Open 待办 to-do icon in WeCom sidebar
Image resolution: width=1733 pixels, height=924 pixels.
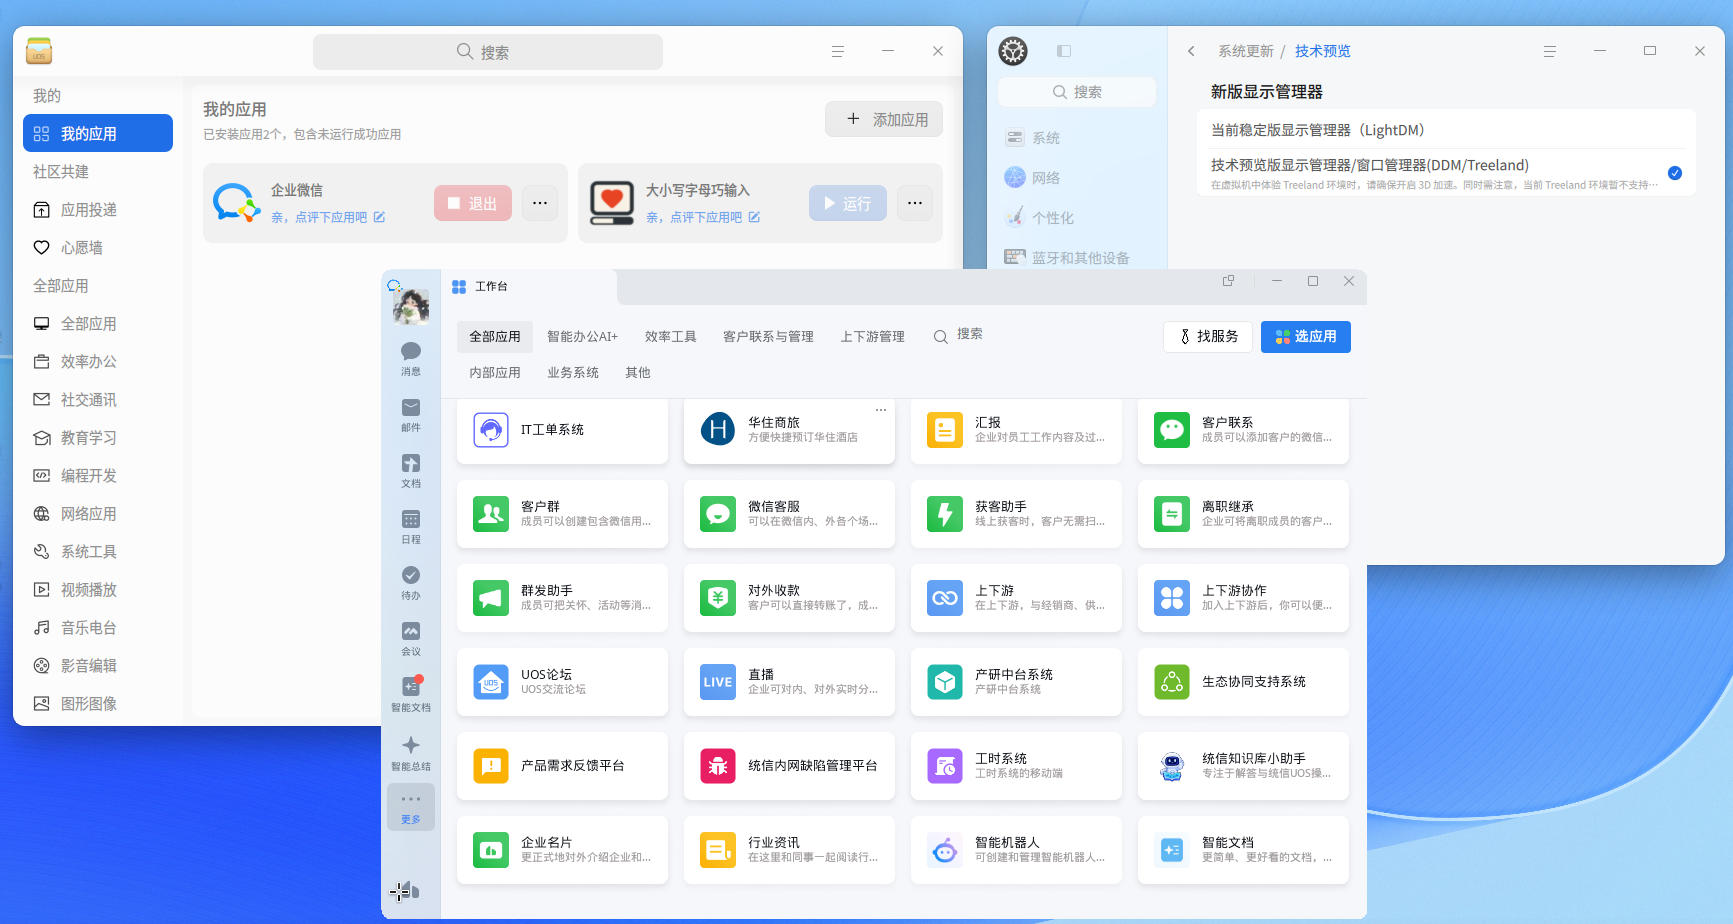click(411, 582)
